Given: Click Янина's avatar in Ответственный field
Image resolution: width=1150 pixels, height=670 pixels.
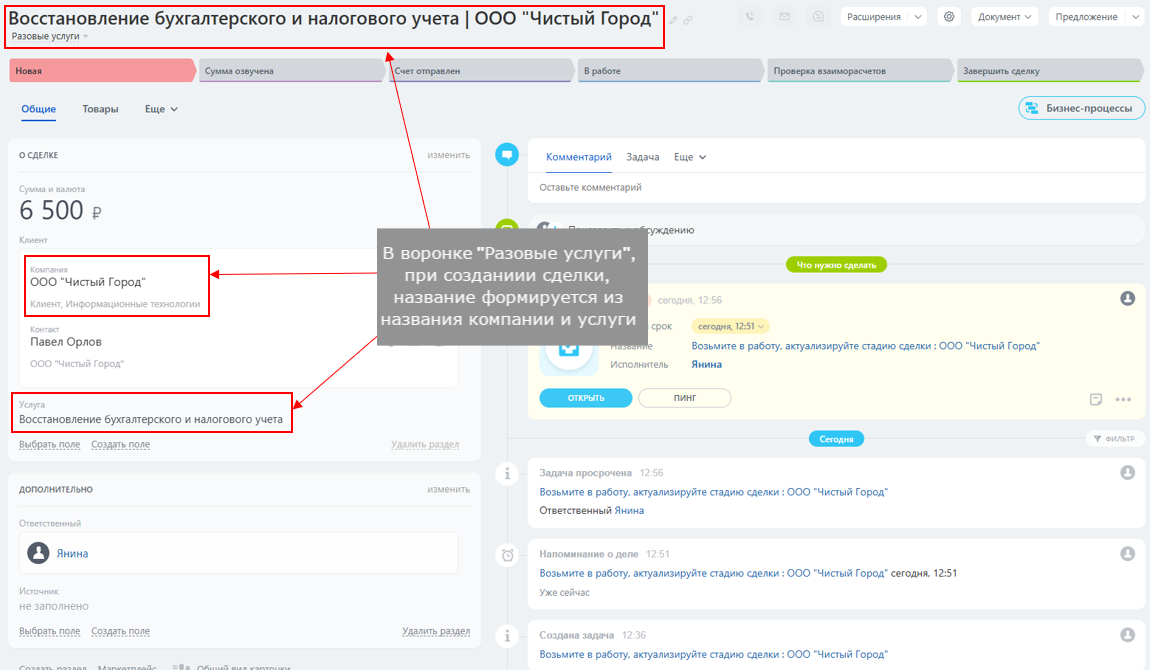Looking at the screenshot, I should point(38,553).
